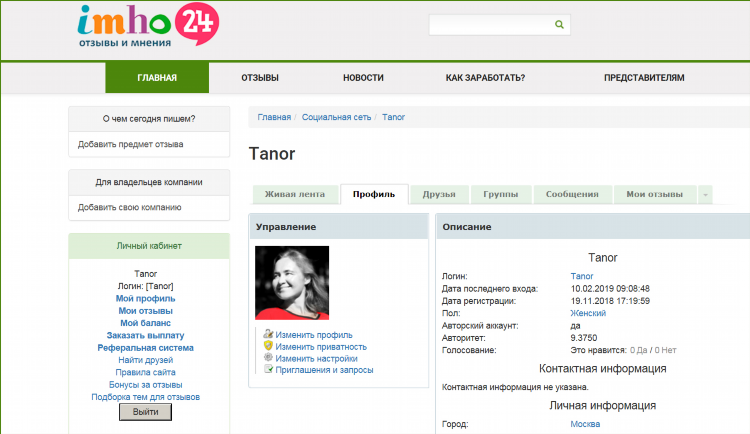Click the edit profile pencil icon
Image resolution: width=750 pixels, height=434 pixels.
268,334
